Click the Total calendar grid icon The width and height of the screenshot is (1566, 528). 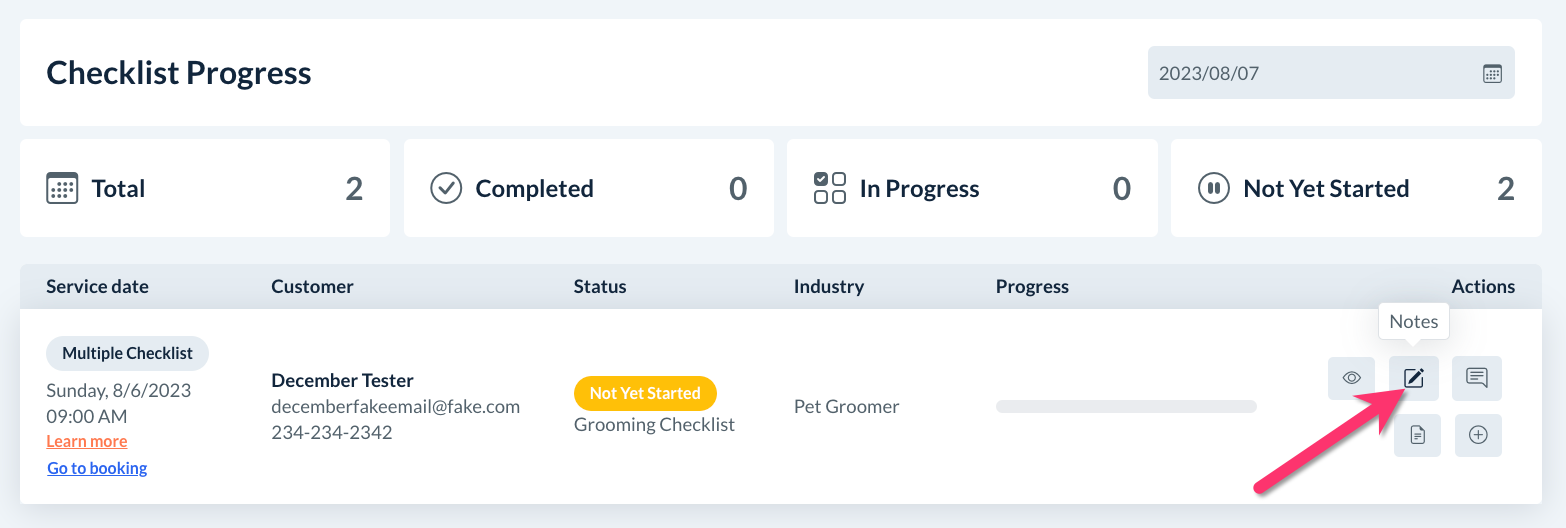click(62, 189)
